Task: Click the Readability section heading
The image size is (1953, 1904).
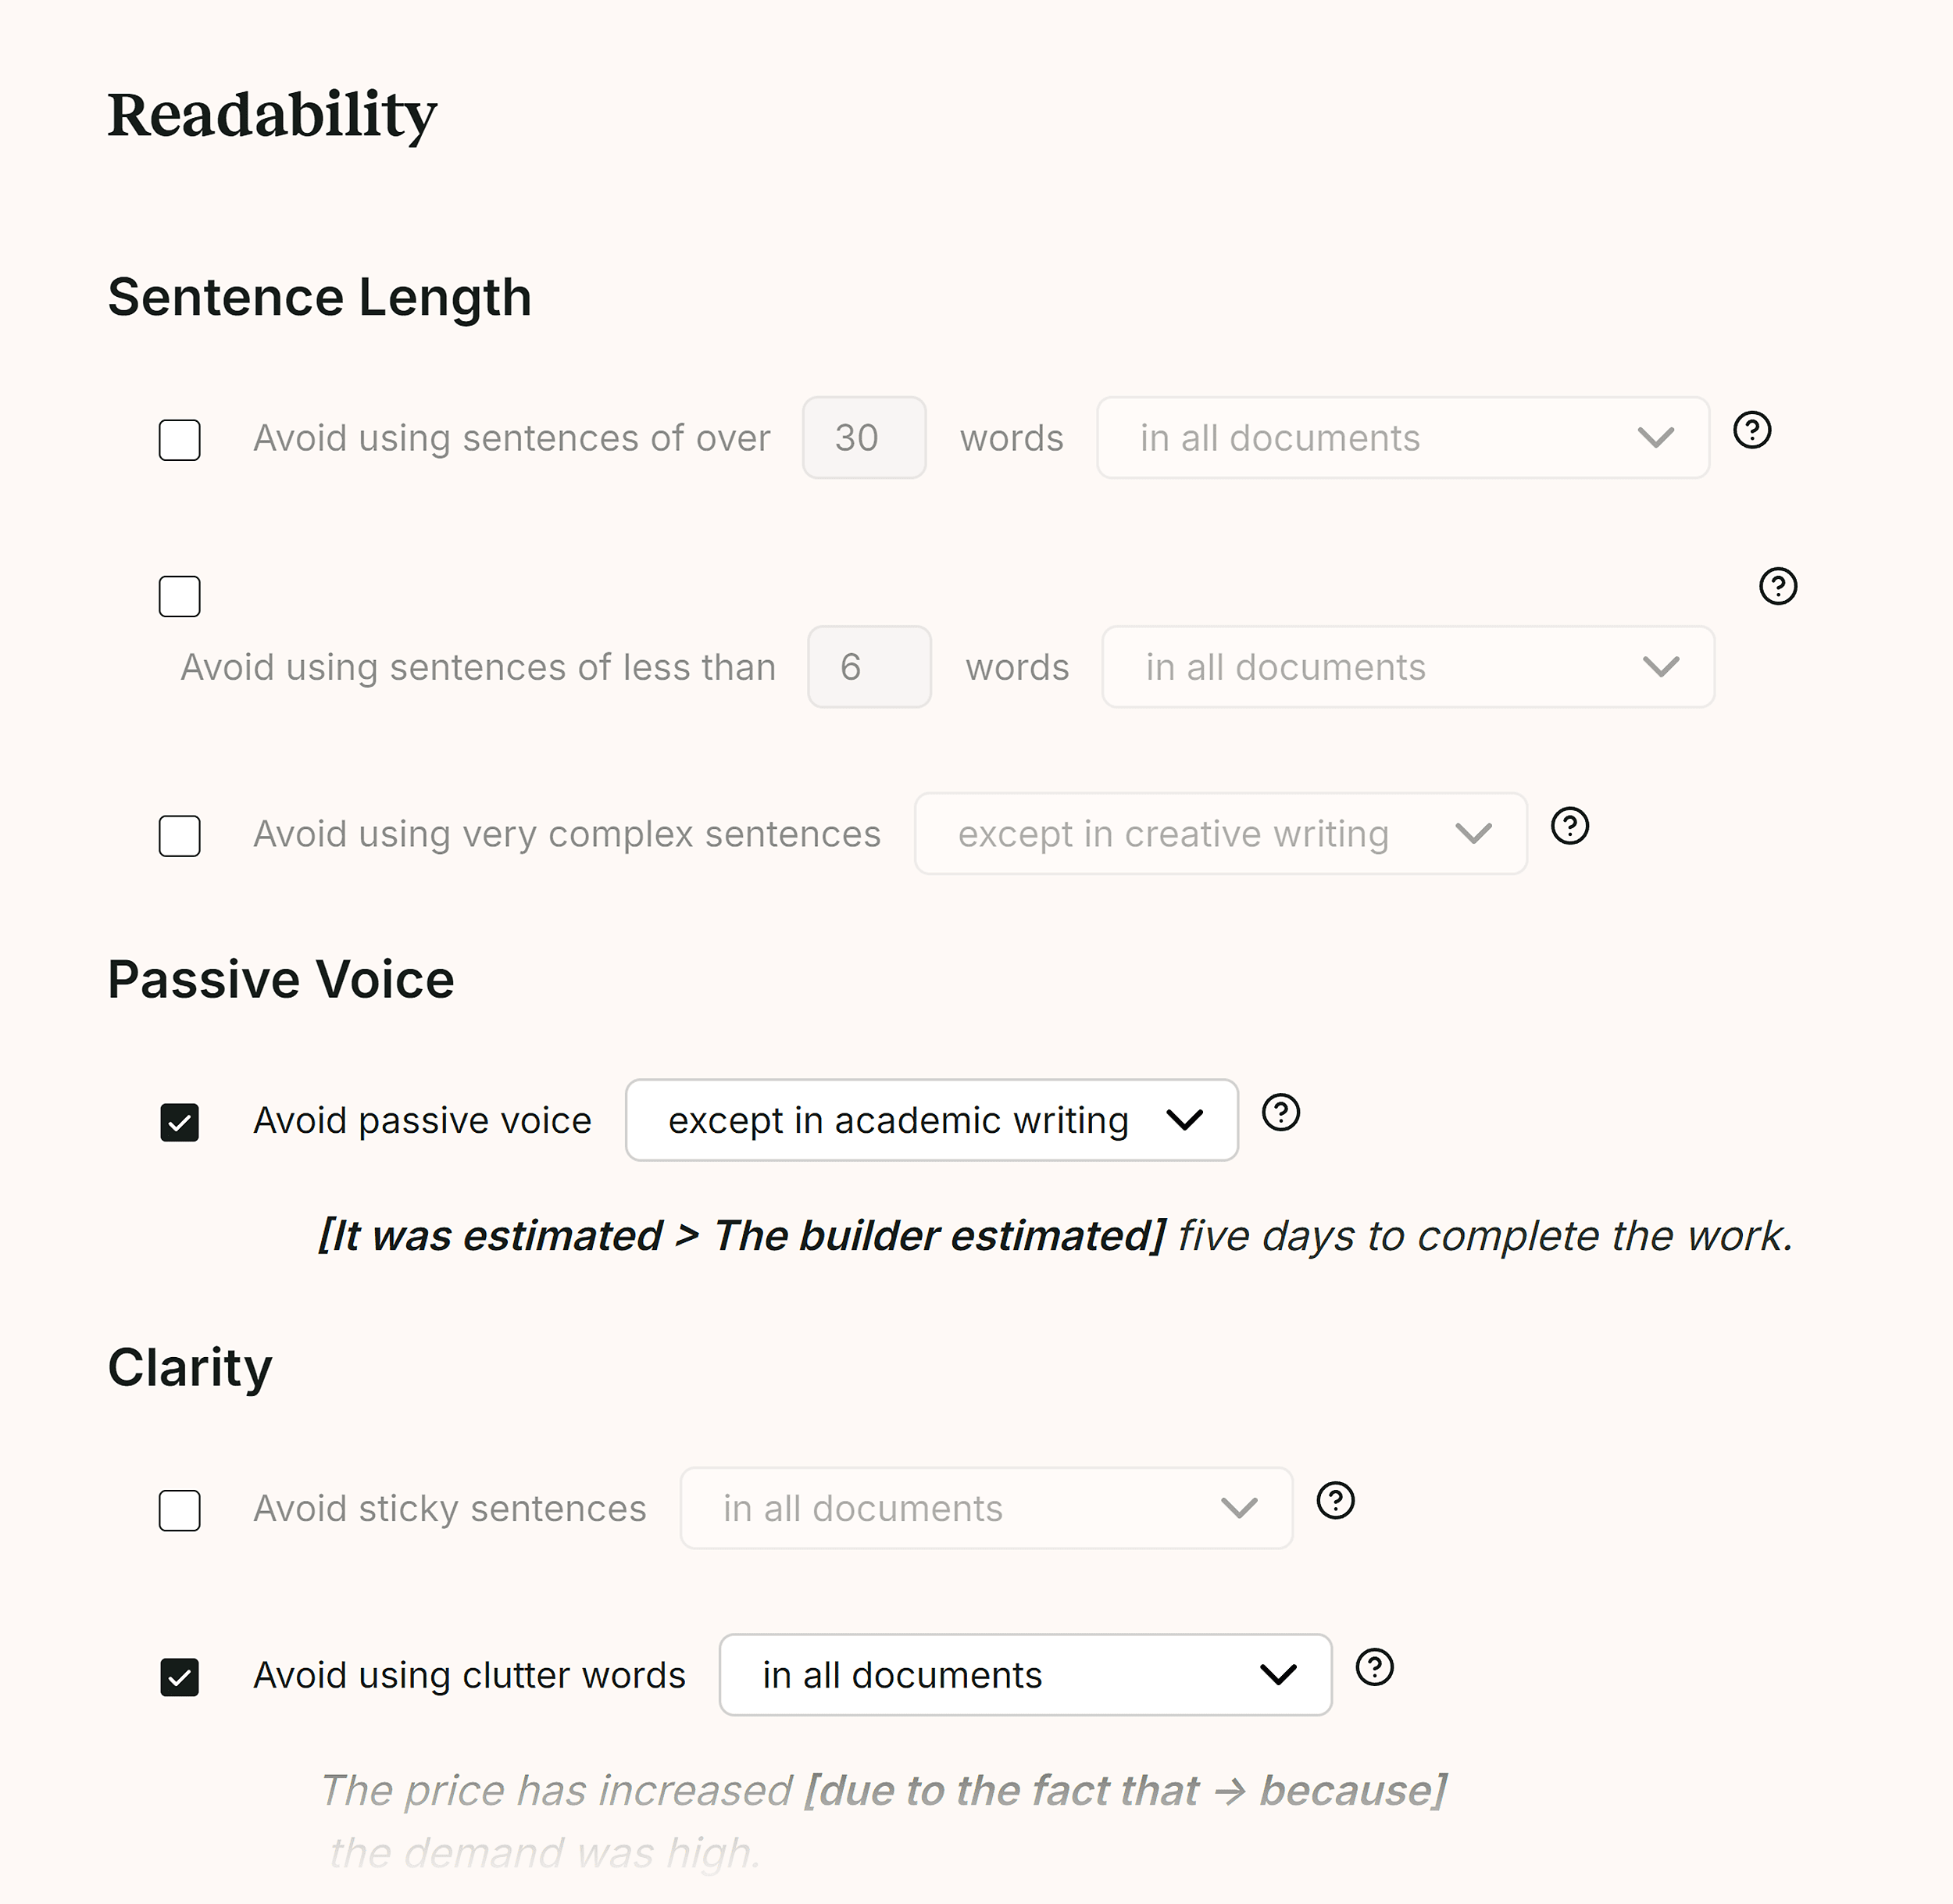Action: click(277, 115)
